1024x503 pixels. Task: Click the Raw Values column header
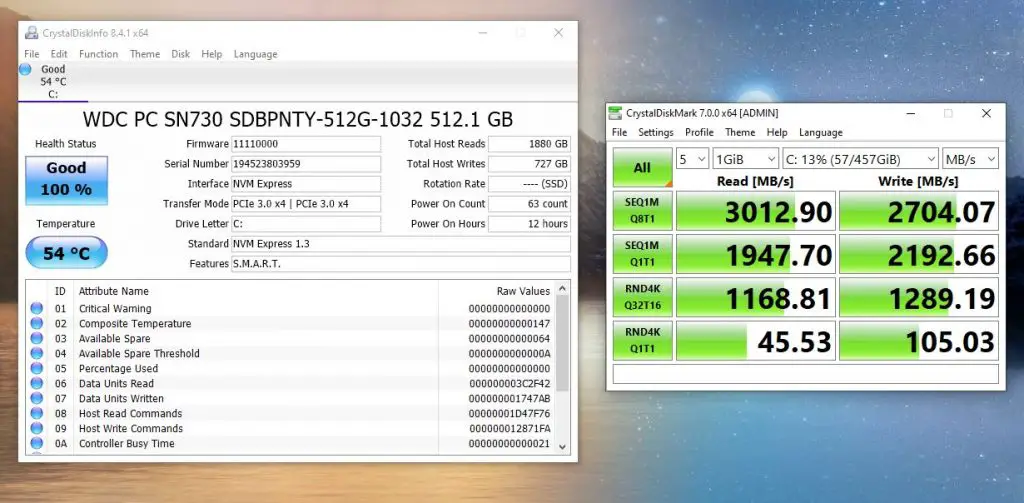pos(523,291)
